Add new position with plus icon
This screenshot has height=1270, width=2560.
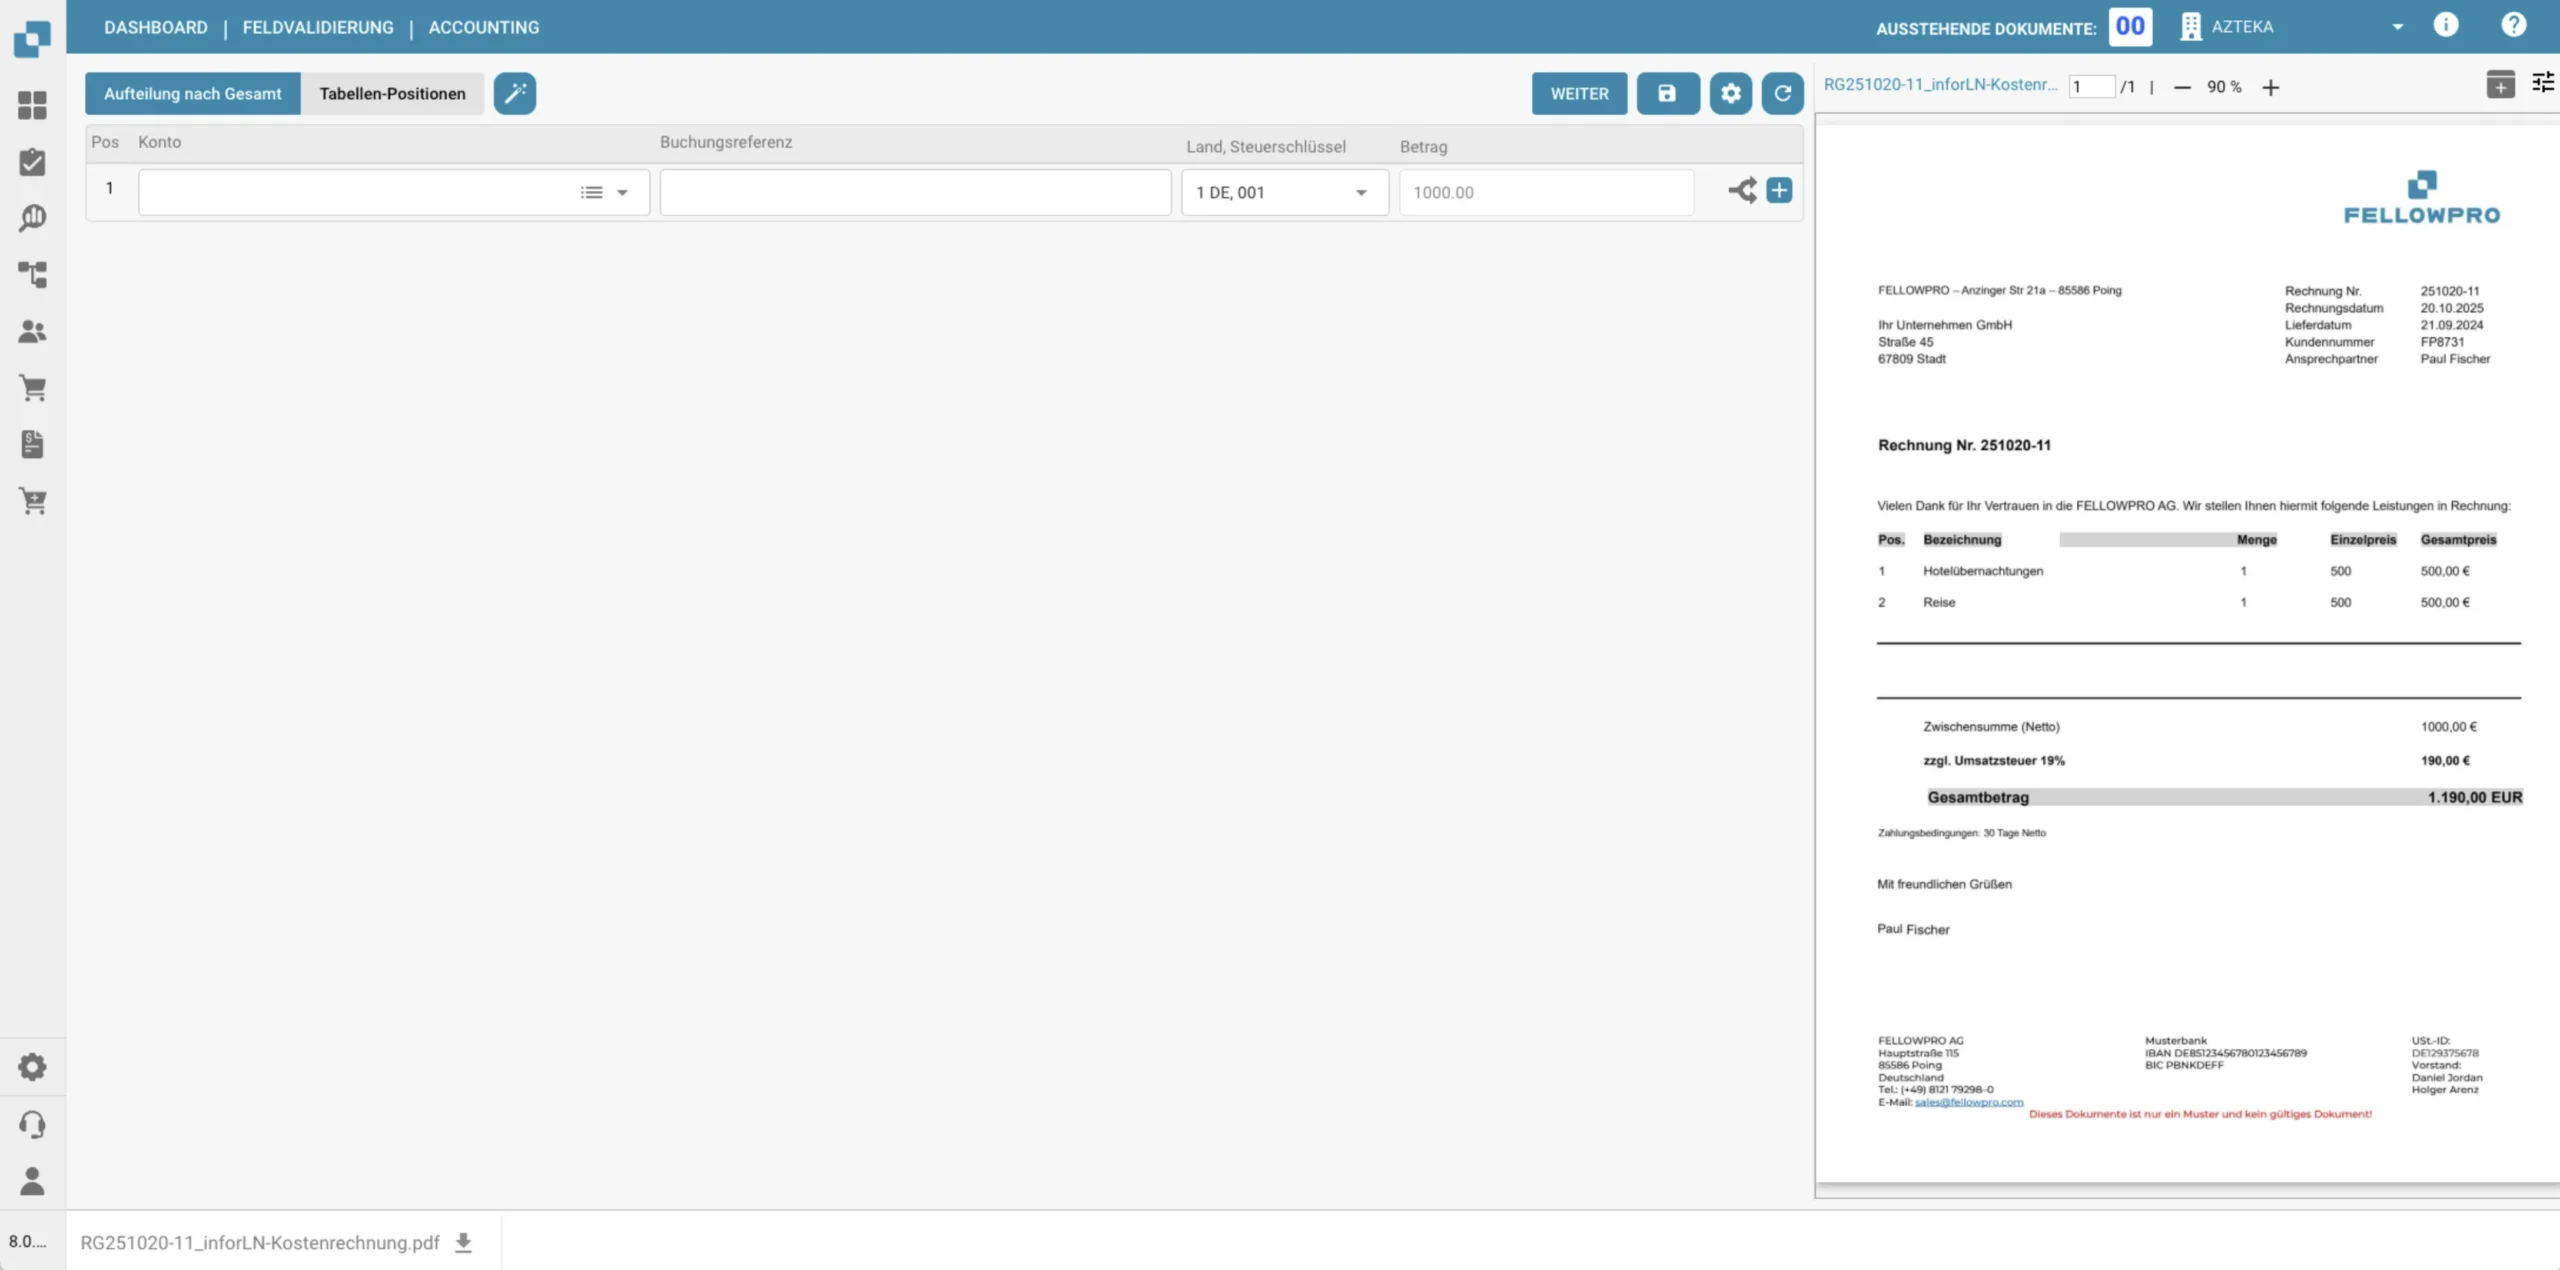tap(1779, 190)
